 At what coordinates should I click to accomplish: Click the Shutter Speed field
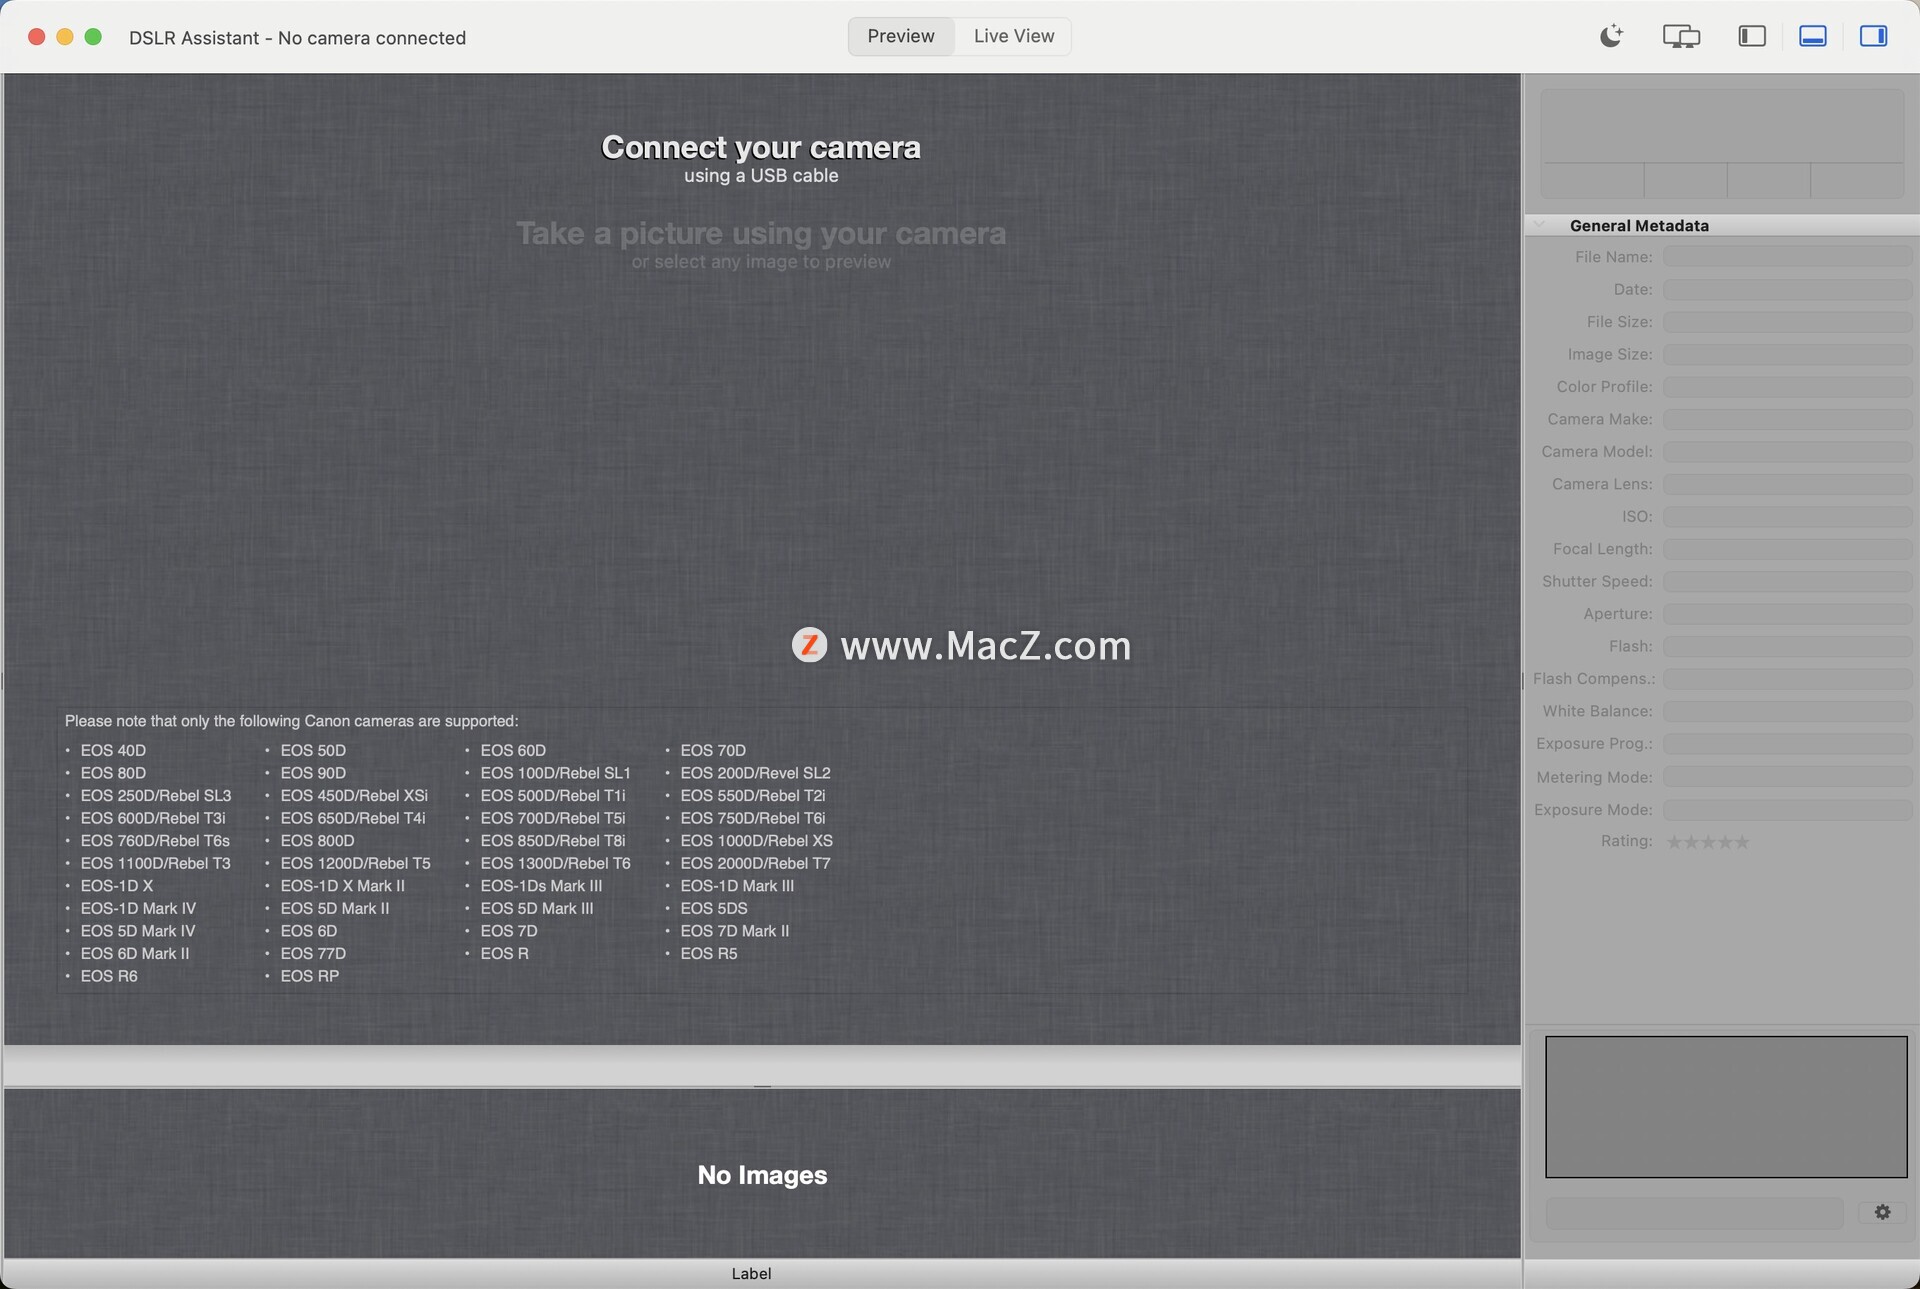(1787, 582)
